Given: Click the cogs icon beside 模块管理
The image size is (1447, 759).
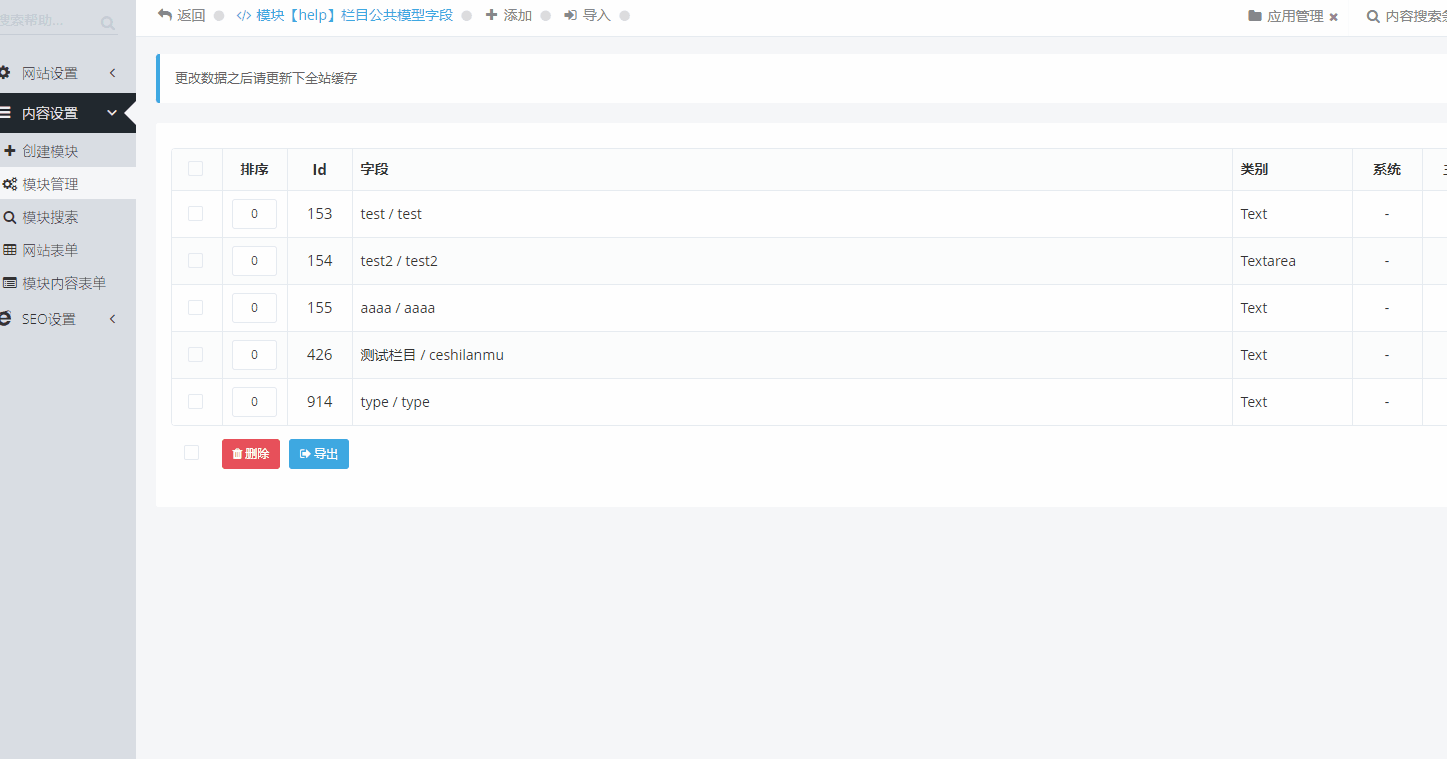Looking at the screenshot, I should pos(10,184).
